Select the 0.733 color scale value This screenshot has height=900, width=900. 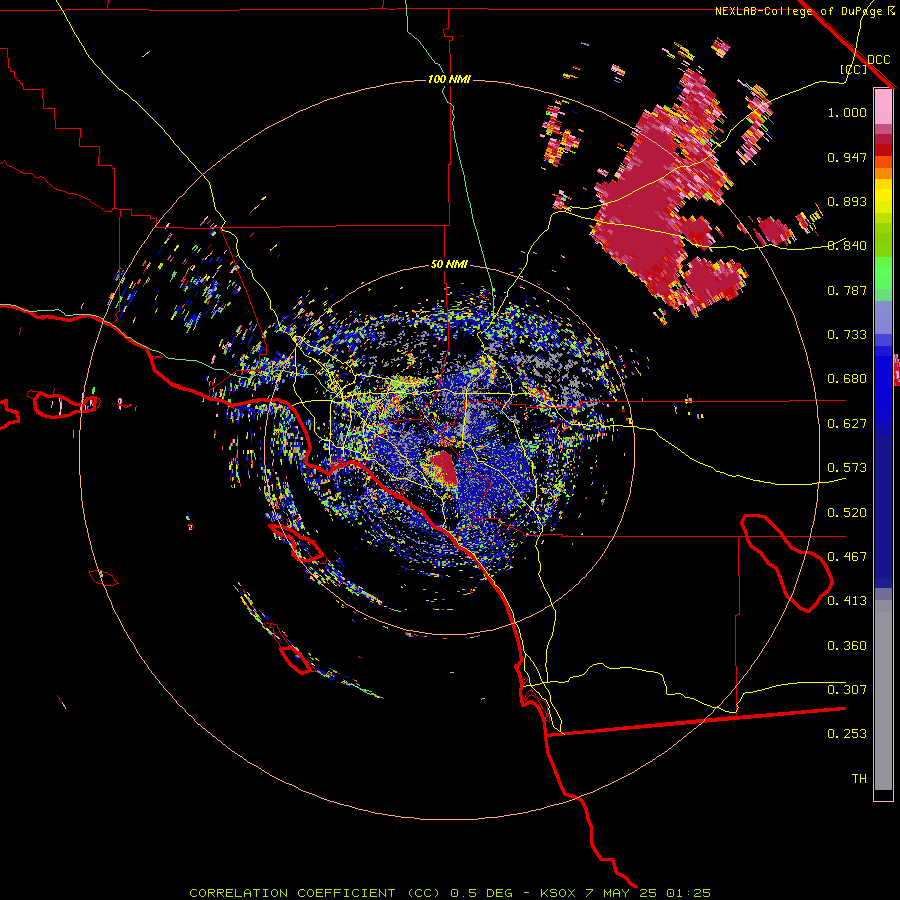pyautogui.click(x=847, y=335)
